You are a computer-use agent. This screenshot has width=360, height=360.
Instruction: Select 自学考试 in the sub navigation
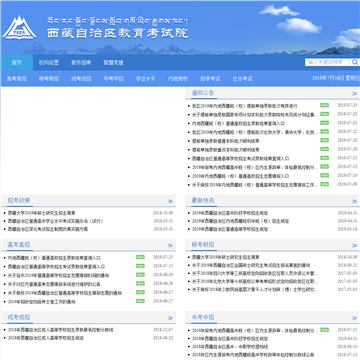(210, 79)
